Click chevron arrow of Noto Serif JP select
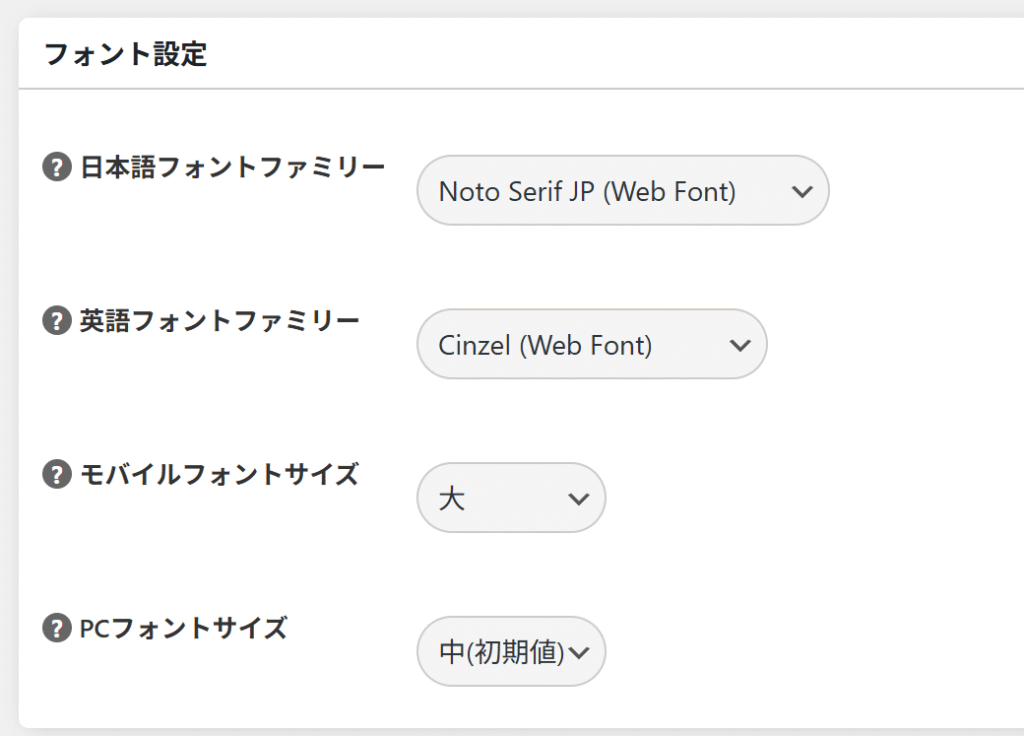1024x736 pixels. tap(801, 191)
